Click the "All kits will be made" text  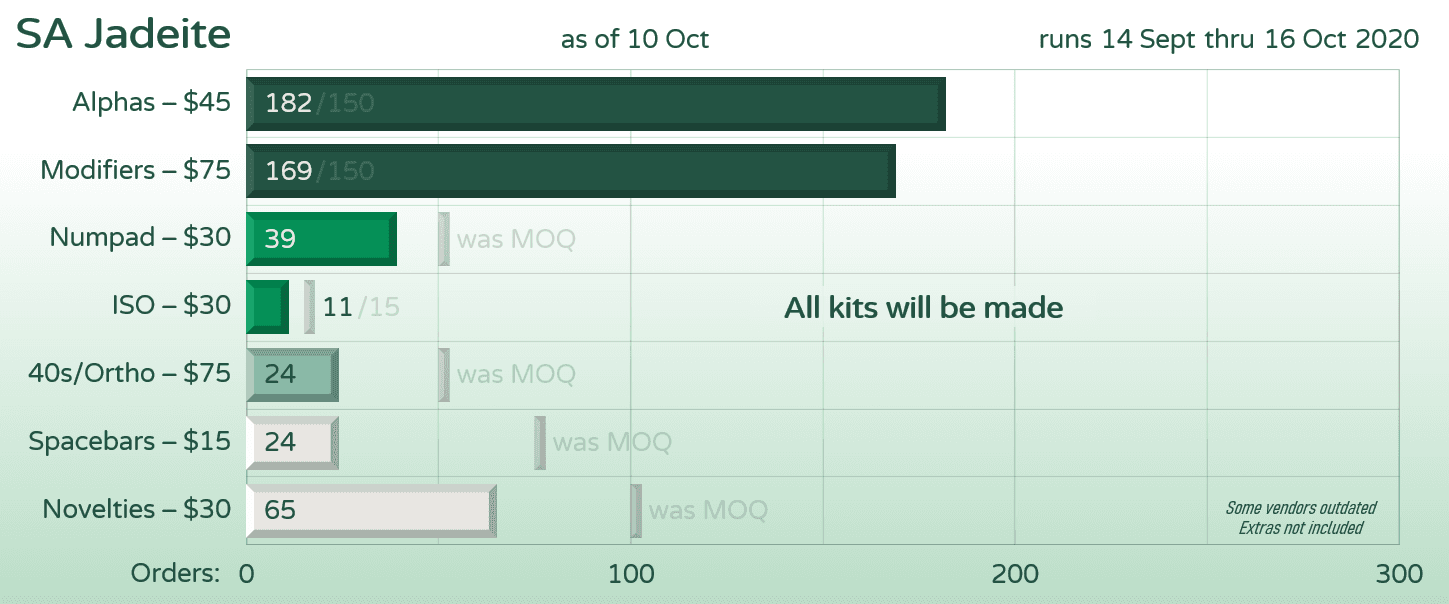pyautogui.click(x=923, y=308)
